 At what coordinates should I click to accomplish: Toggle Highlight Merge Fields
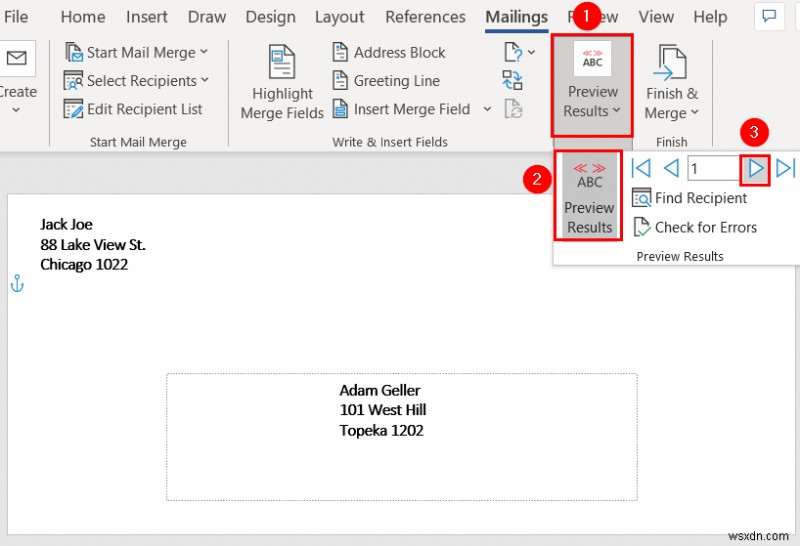[282, 82]
